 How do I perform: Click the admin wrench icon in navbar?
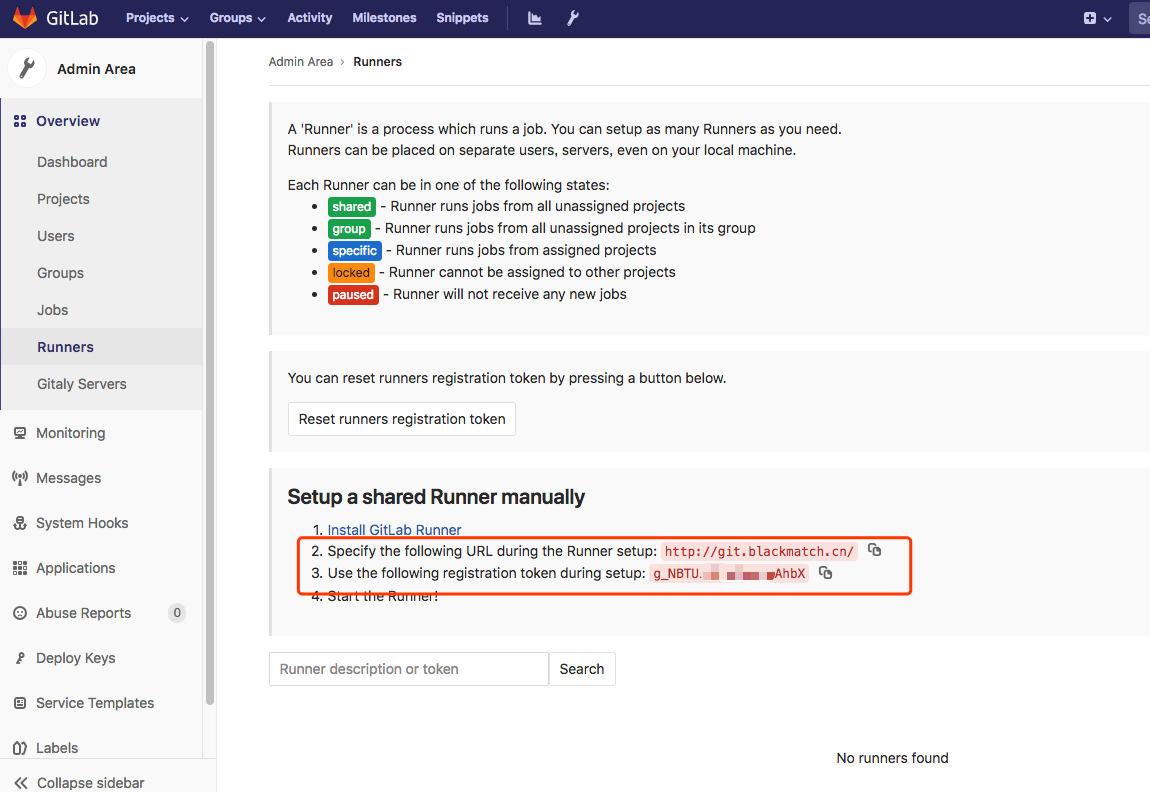pyautogui.click(x=573, y=18)
